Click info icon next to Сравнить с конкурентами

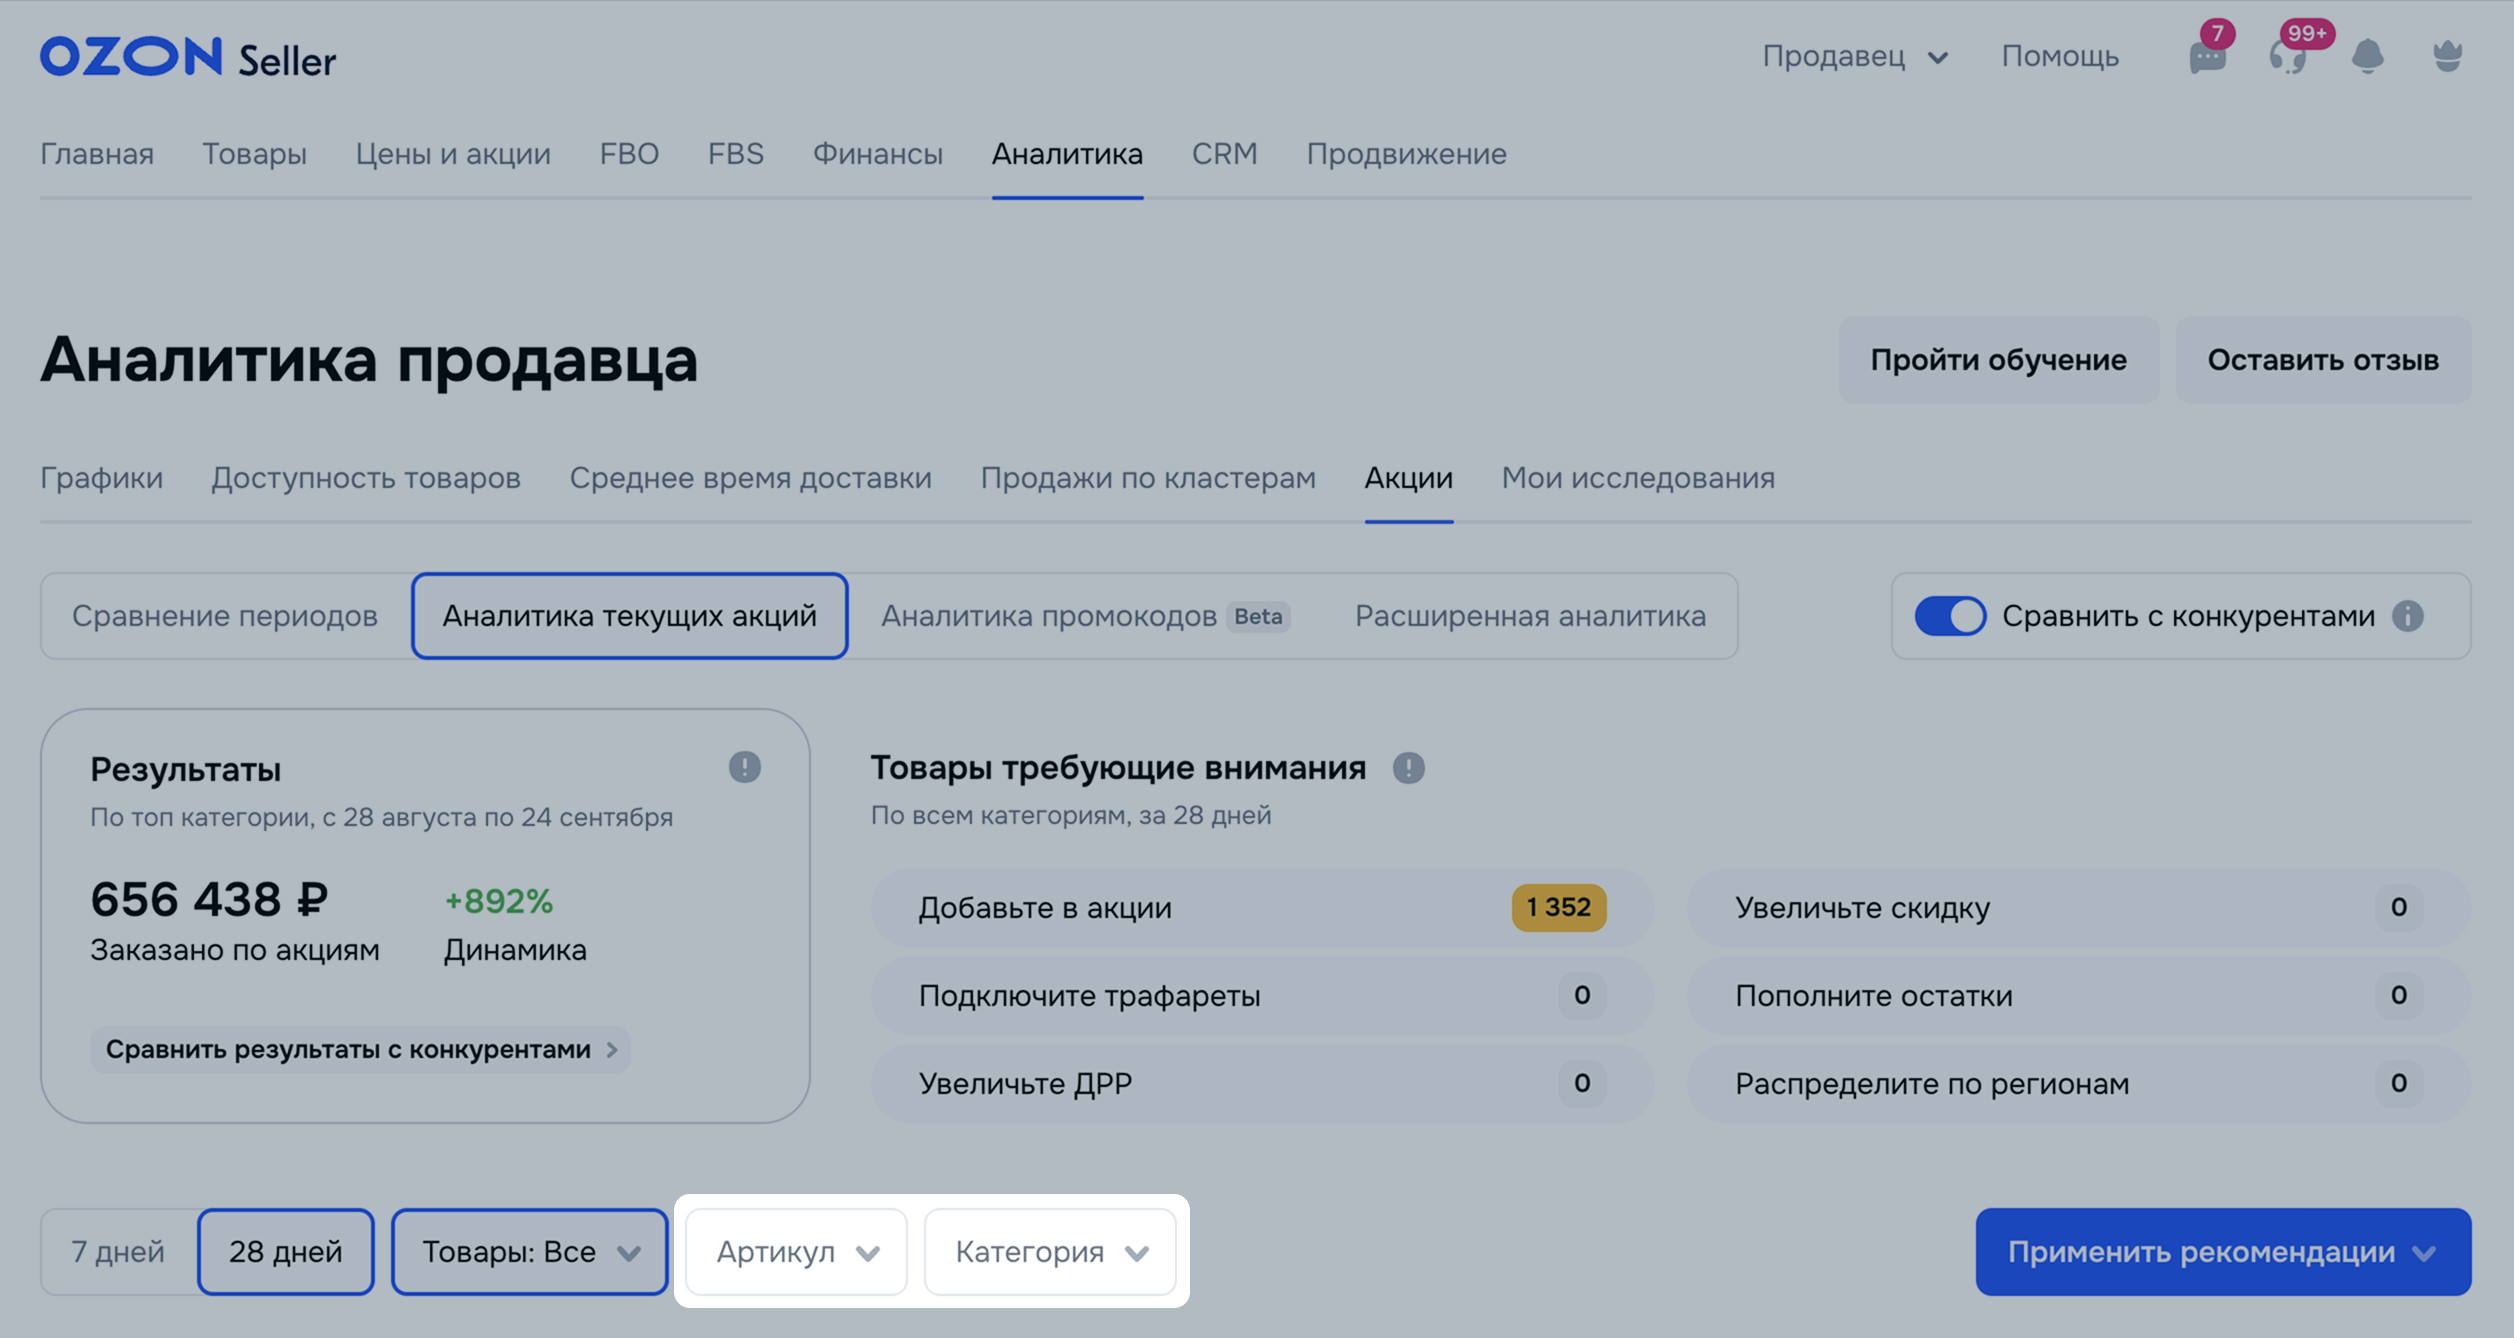(2408, 616)
